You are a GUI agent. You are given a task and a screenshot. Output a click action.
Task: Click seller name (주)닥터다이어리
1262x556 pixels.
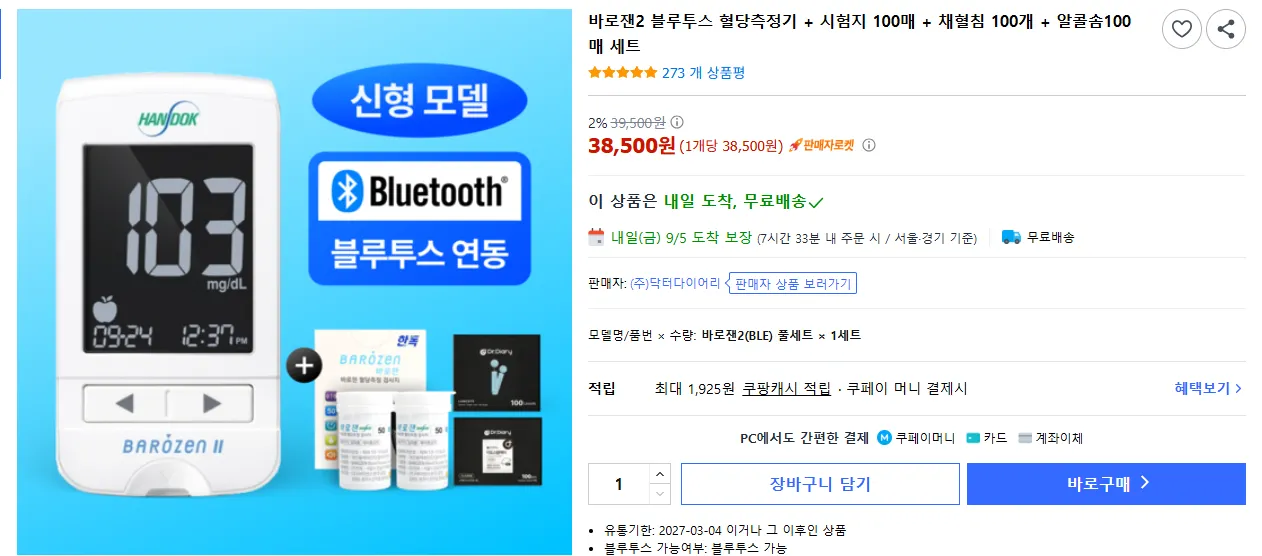coord(675,283)
